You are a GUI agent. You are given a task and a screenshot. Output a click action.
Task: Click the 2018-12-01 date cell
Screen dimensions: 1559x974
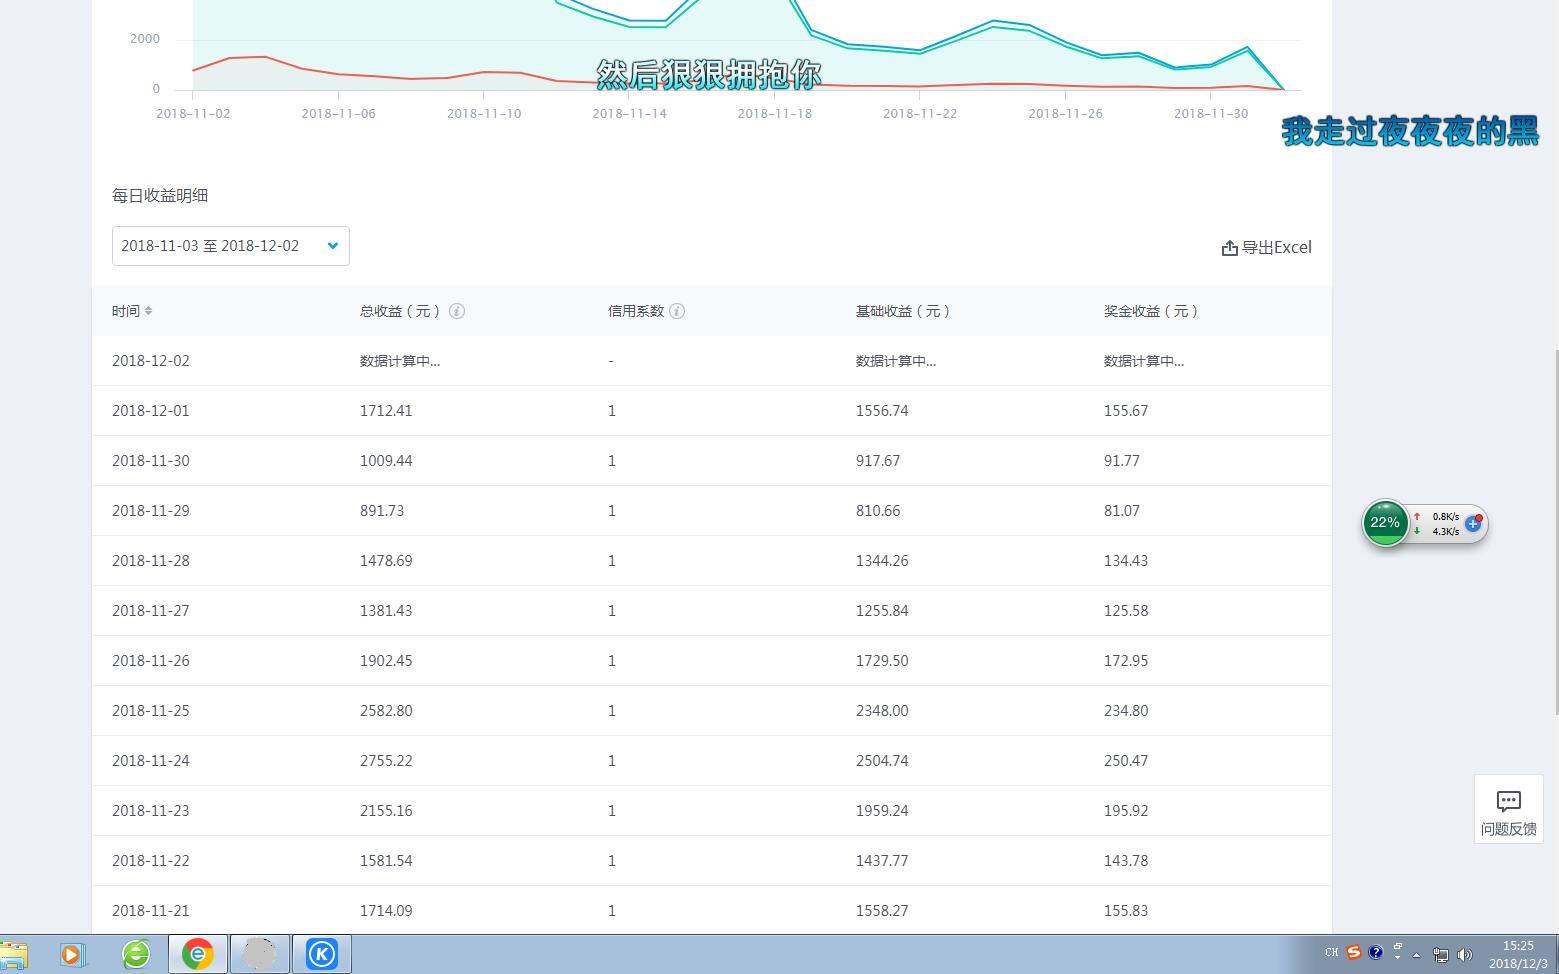(x=151, y=411)
